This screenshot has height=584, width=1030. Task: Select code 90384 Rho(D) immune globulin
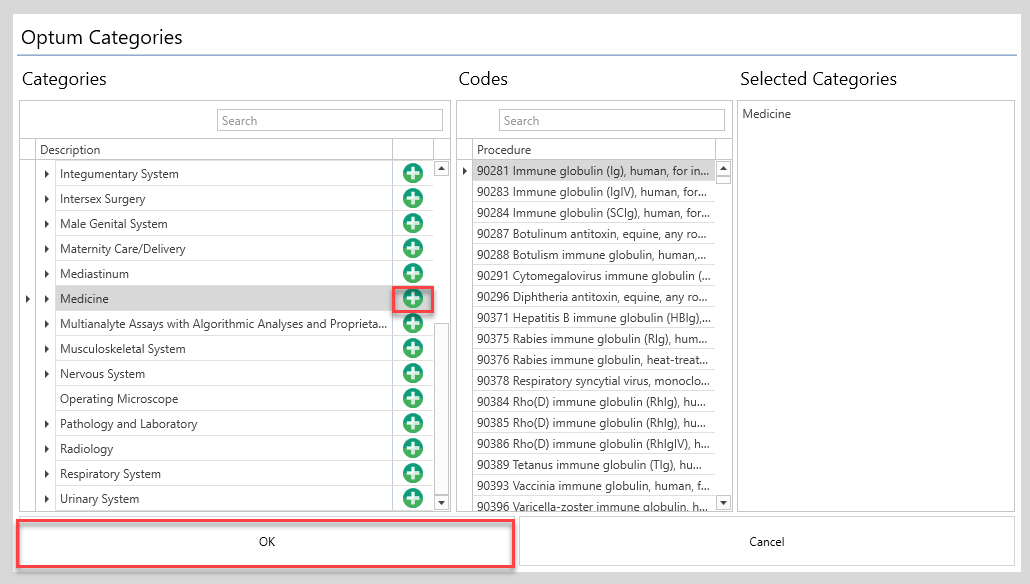tap(593, 402)
